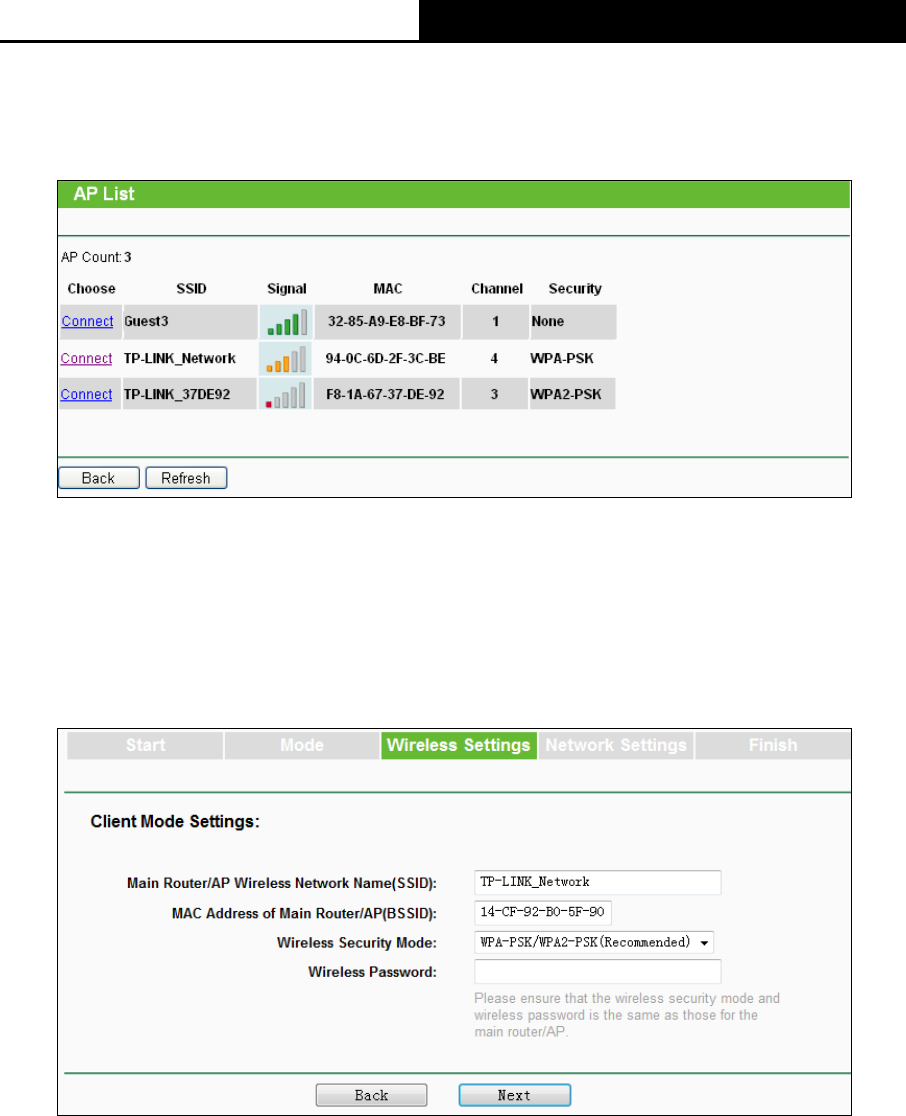Click the red signal icon for TP-LINK_37DE92
Viewport: 906px width, 1116px height.
click(x=285, y=395)
